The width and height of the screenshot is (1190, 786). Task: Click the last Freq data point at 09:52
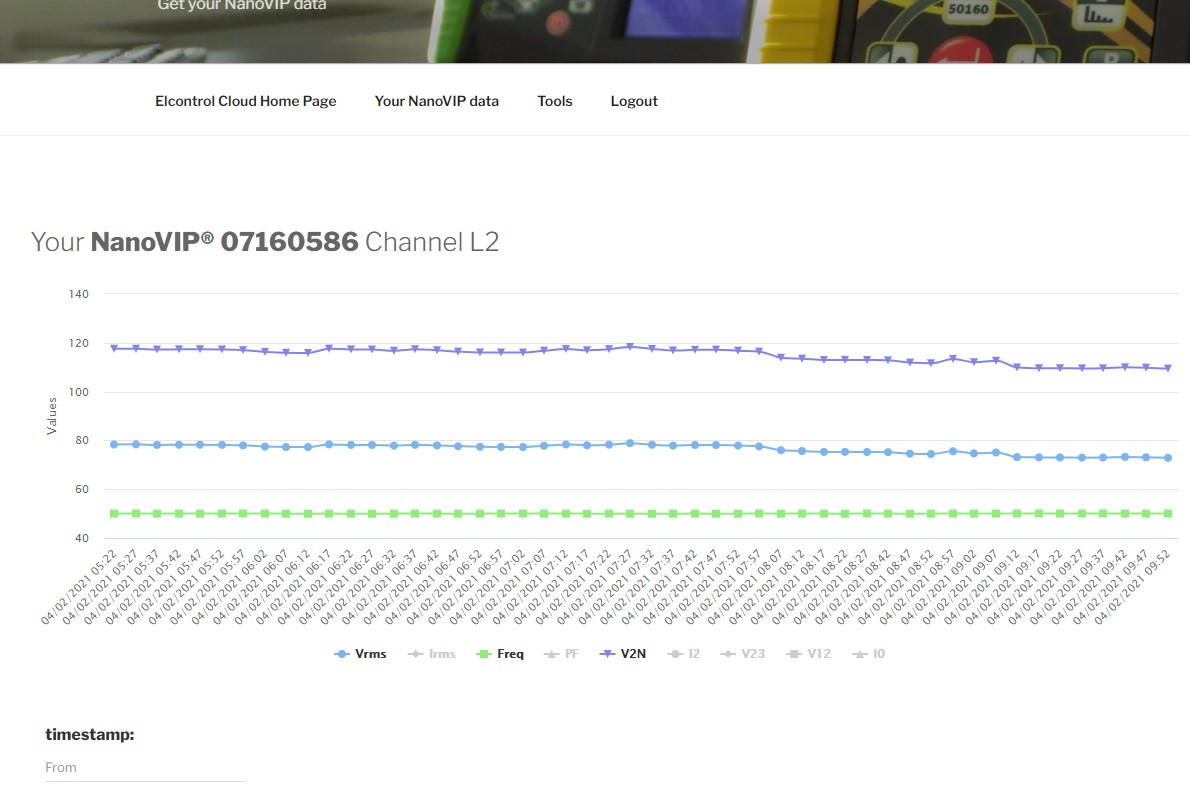click(1167, 514)
